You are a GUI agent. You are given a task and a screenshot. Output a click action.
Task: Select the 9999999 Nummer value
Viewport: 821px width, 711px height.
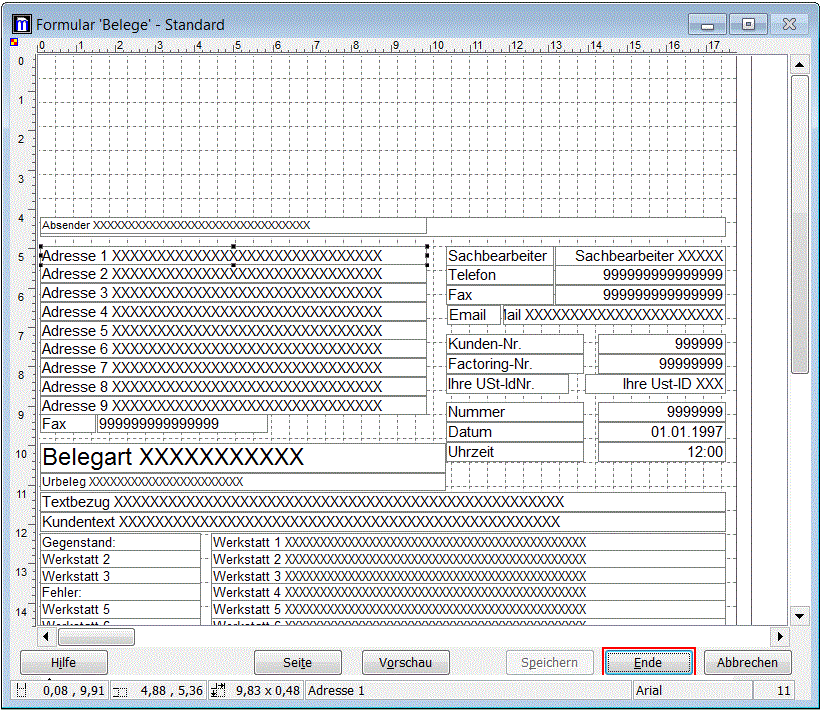click(662, 413)
